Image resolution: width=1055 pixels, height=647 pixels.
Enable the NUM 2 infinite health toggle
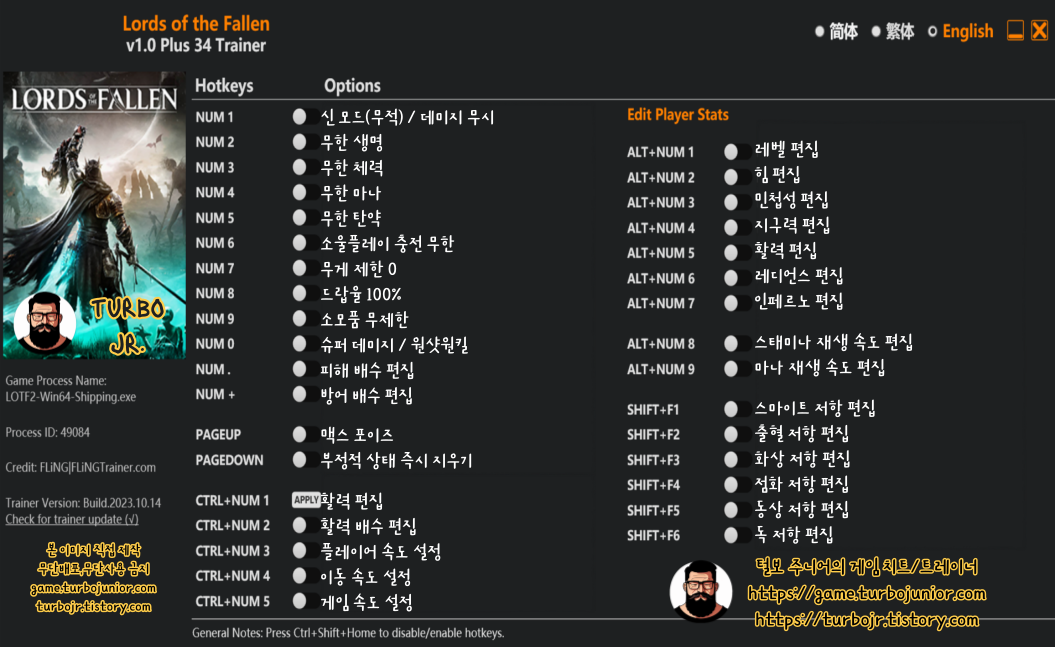pyautogui.click(x=305, y=142)
